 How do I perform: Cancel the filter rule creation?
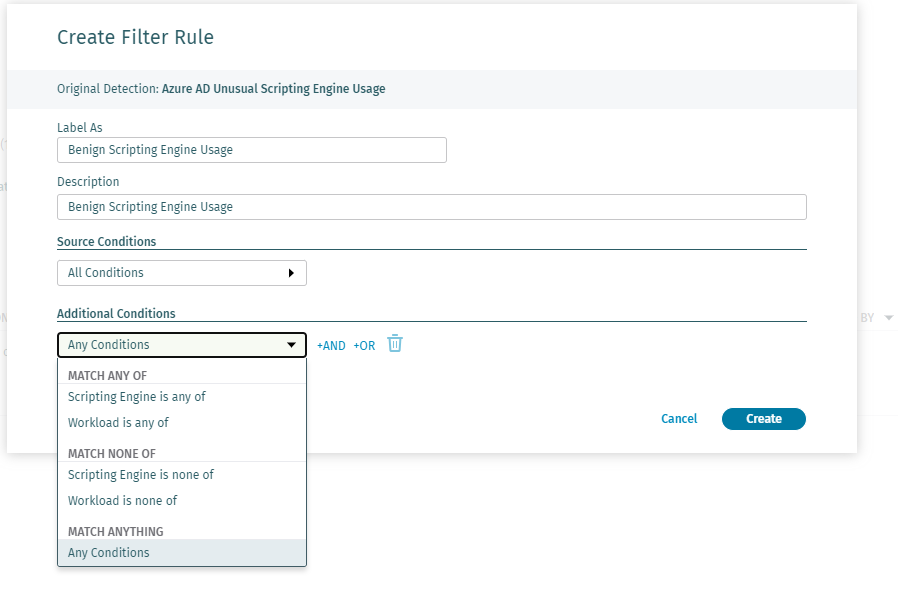pos(679,419)
